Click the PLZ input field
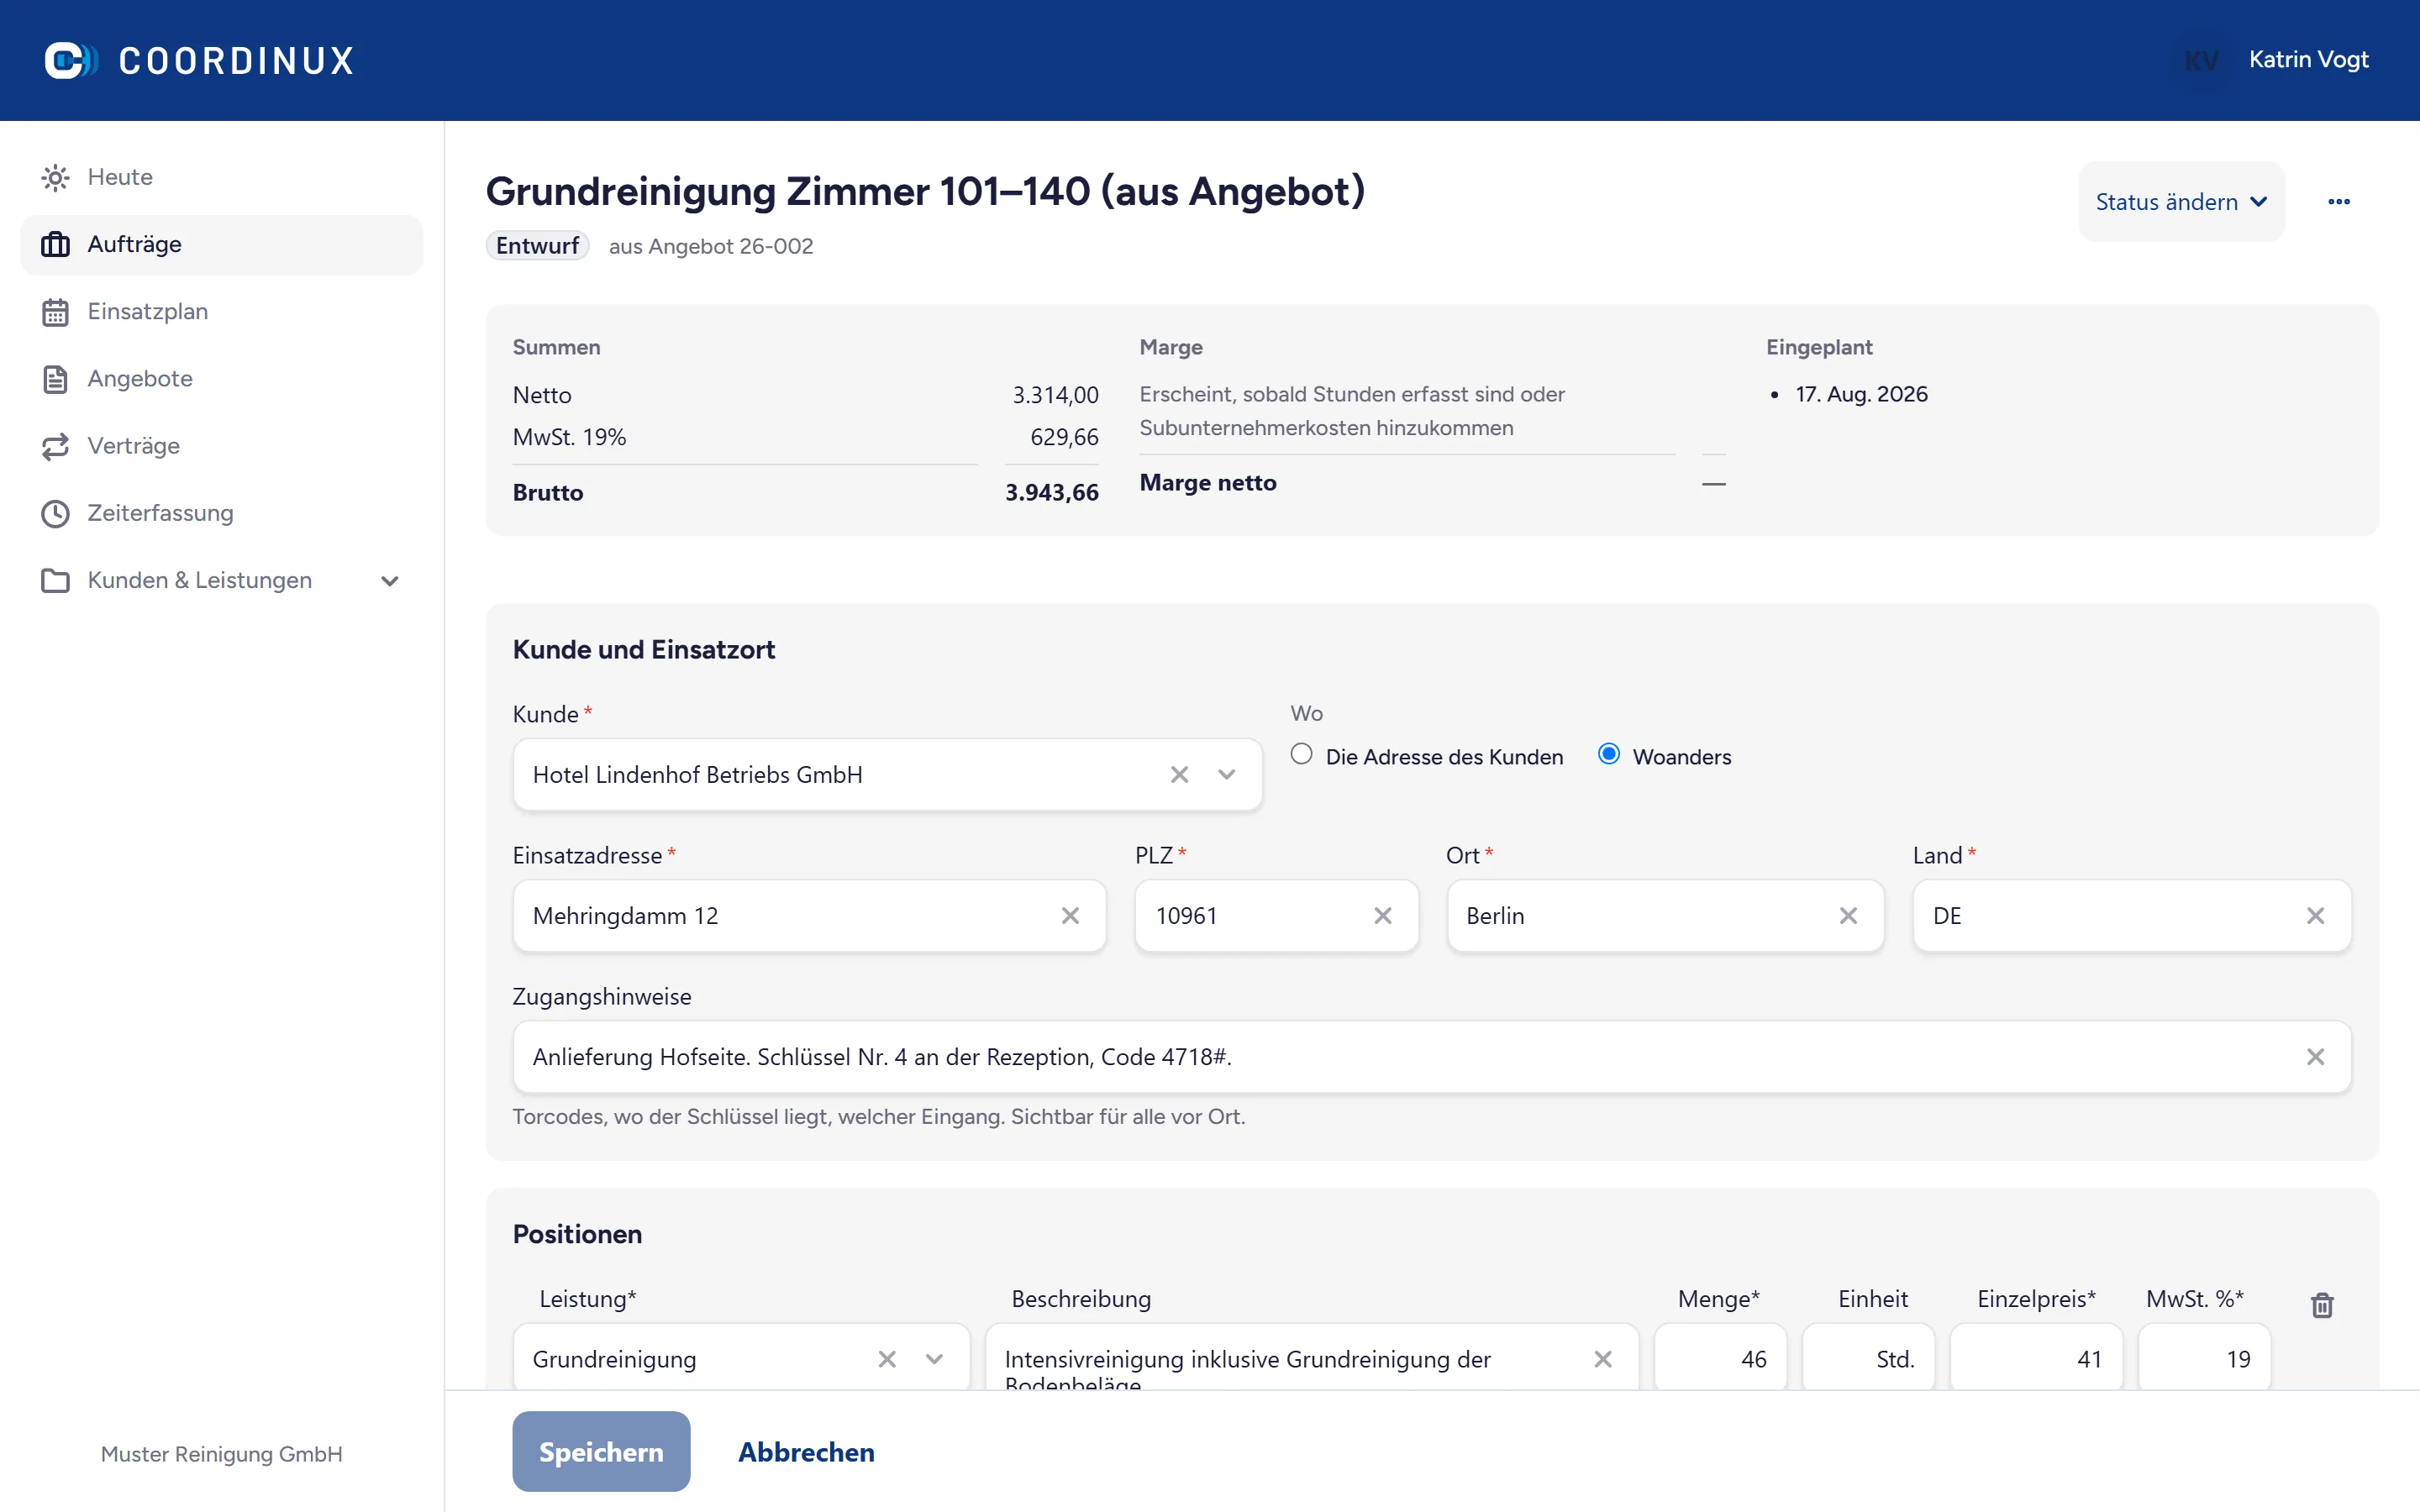This screenshot has height=1512, width=2420. click(1276, 916)
